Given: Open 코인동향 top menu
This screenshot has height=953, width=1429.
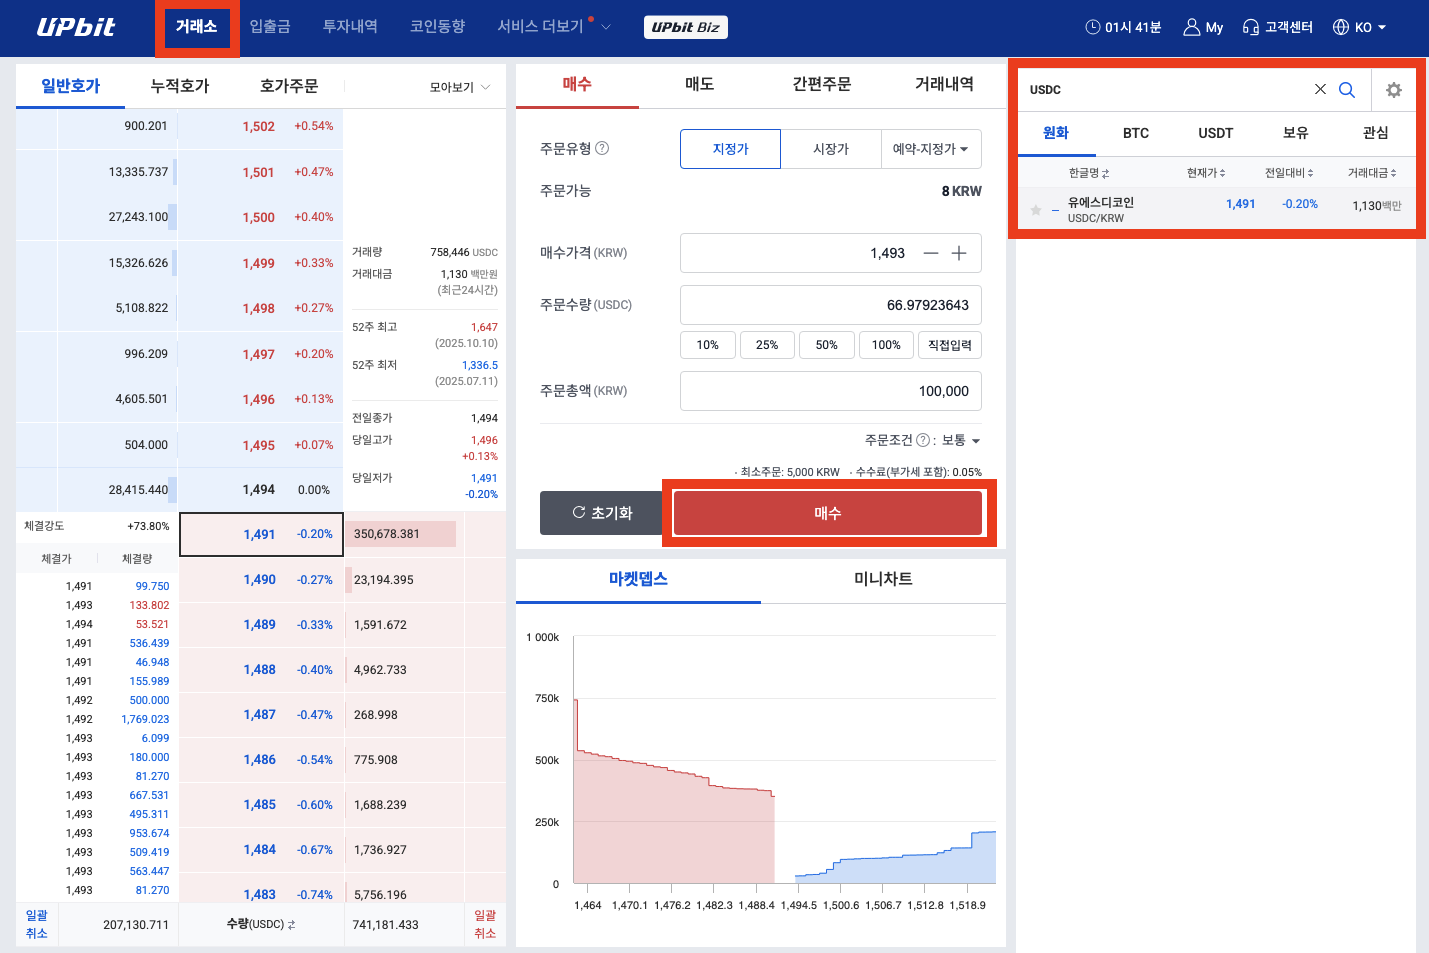Looking at the screenshot, I should (438, 26).
